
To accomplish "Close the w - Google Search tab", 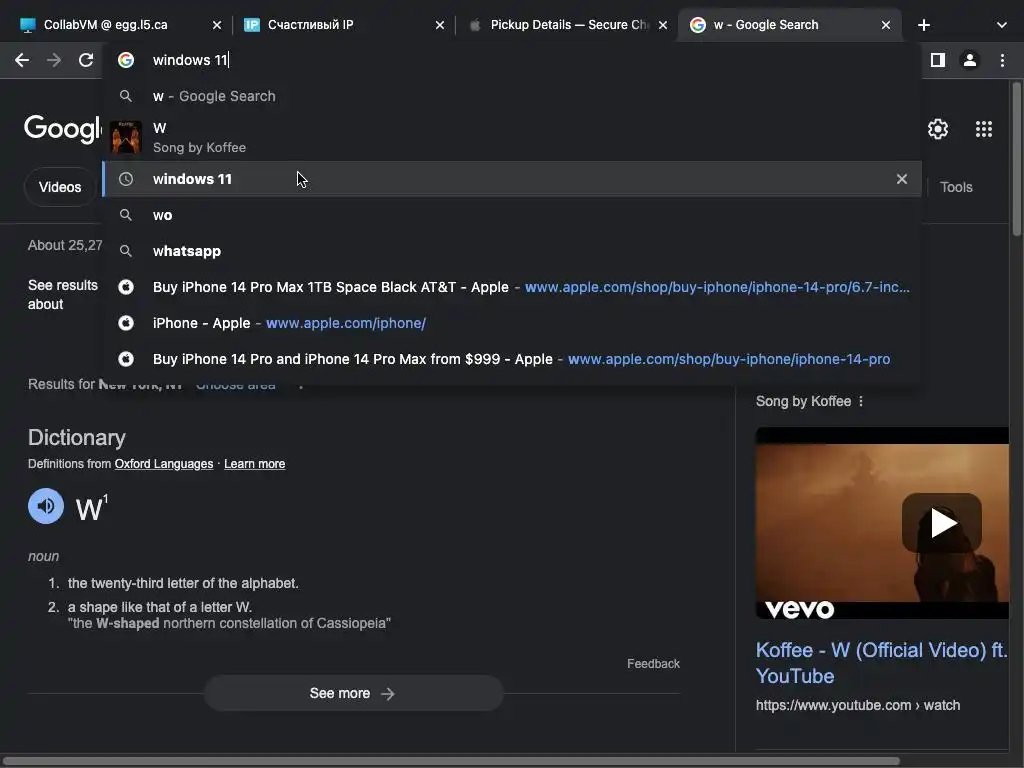I will click(886, 25).
